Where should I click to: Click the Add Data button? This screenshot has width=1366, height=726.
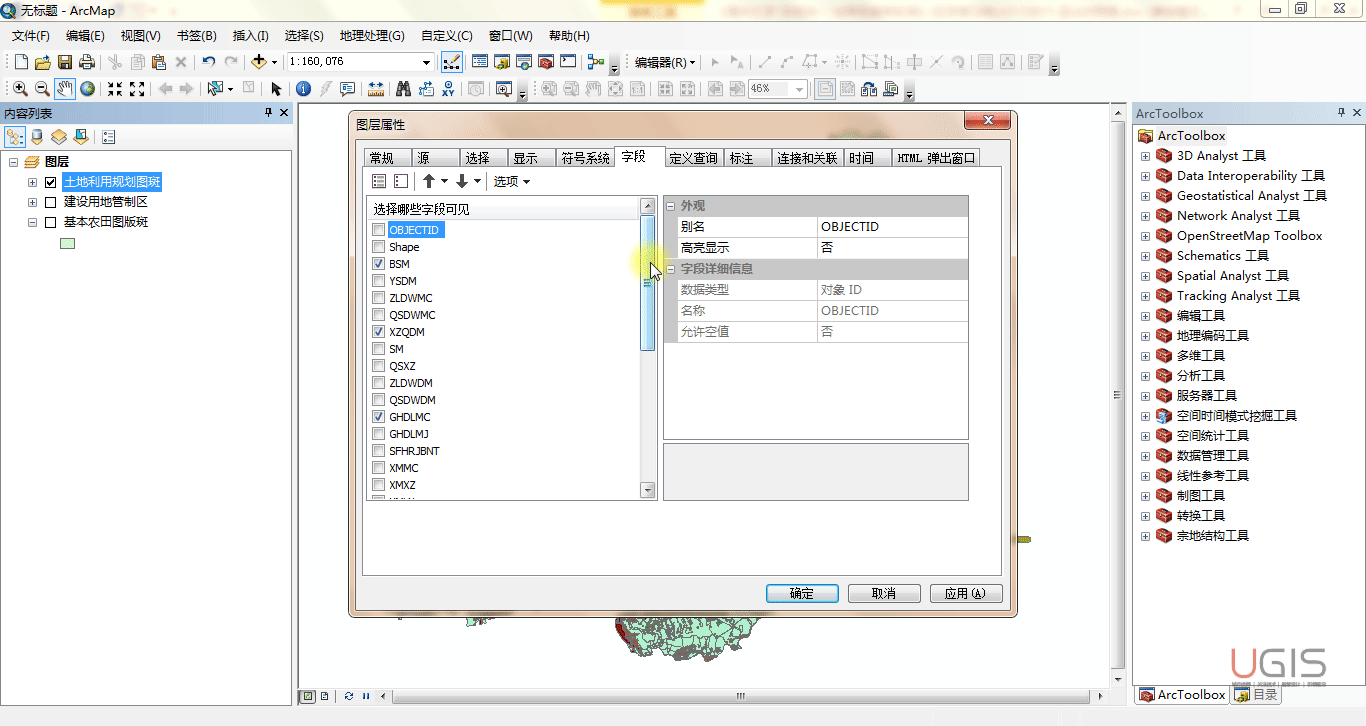point(259,62)
